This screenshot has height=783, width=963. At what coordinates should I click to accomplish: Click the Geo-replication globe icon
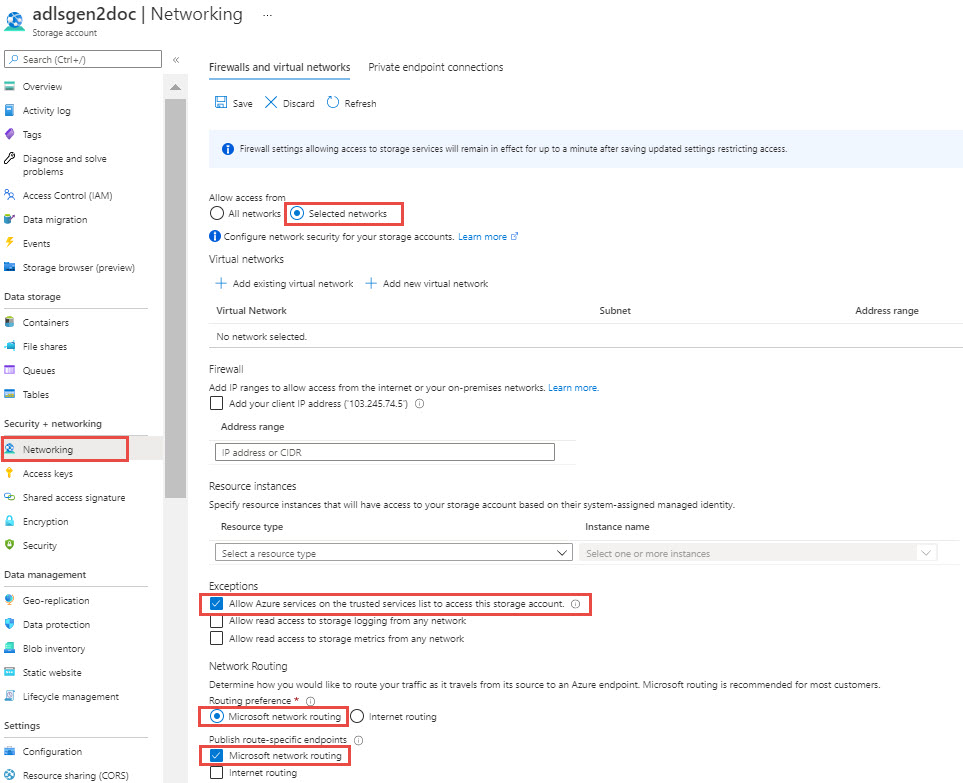10,601
